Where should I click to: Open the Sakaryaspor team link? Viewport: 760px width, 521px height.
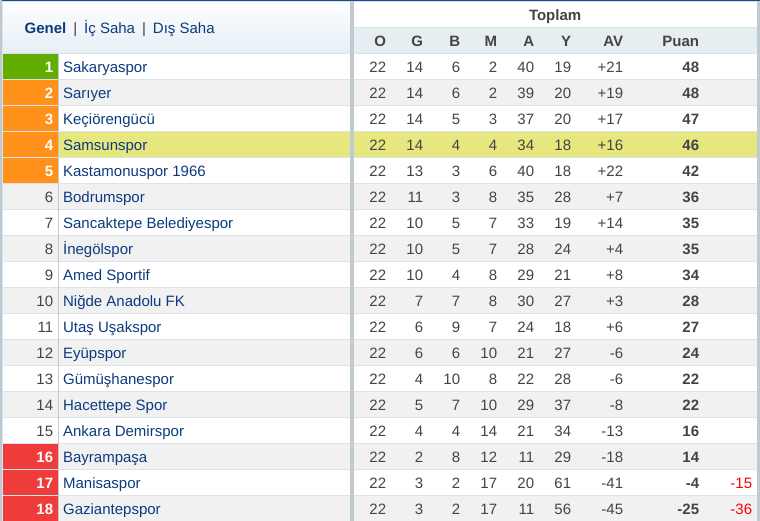point(105,67)
